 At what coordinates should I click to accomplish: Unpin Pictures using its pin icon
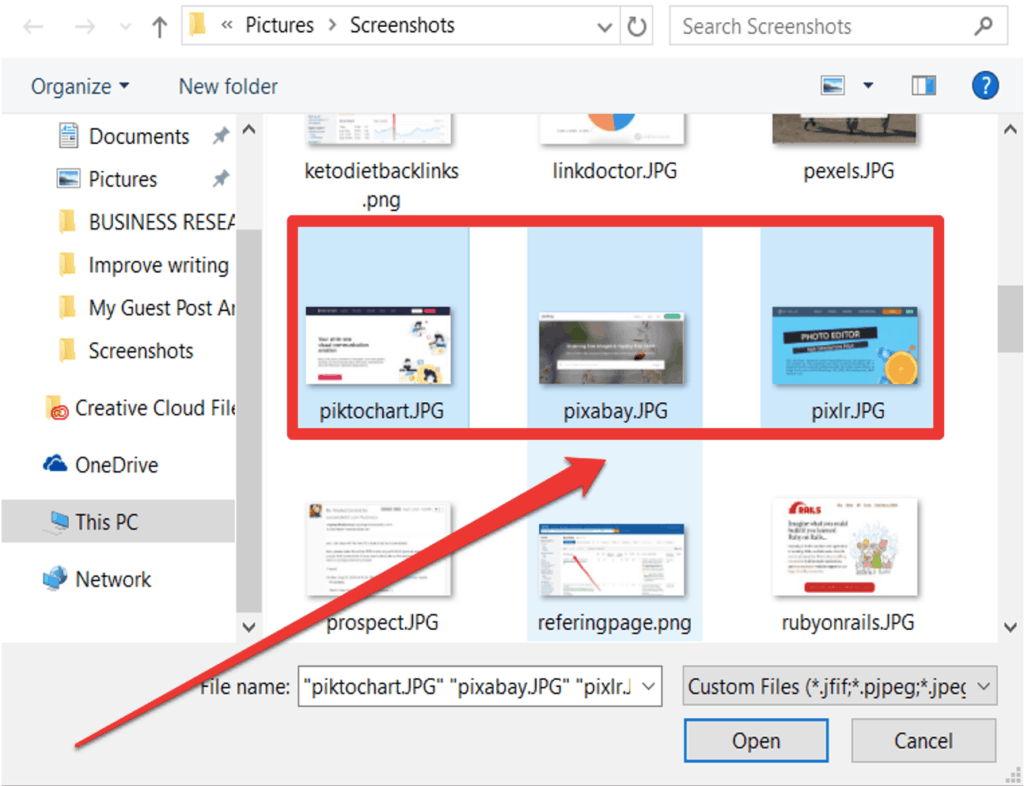tap(221, 178)
